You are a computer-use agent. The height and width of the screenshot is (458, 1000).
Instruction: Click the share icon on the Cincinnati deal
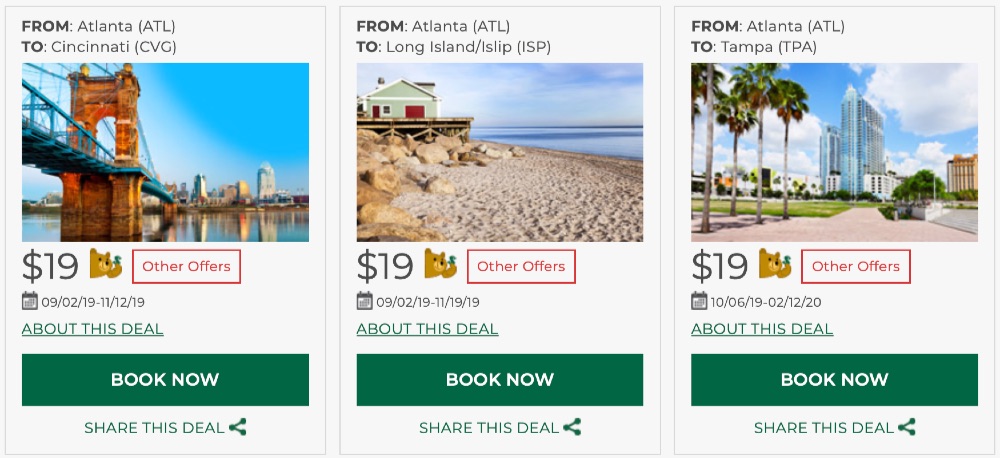coord(238,427)
